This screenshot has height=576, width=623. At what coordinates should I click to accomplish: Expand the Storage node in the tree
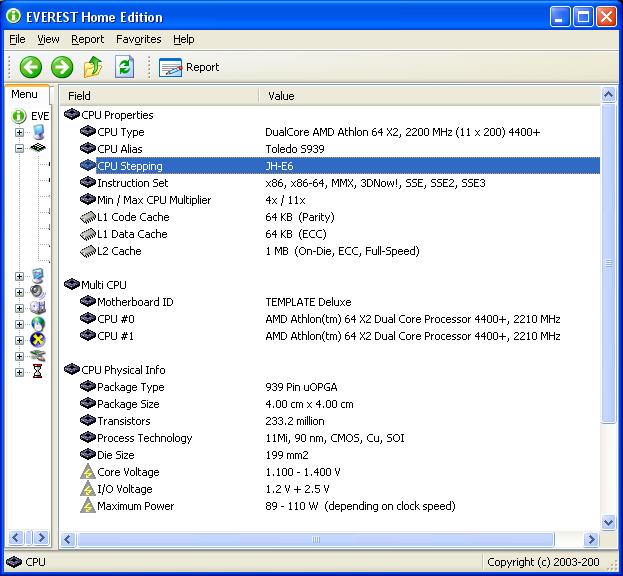(19, 308)
